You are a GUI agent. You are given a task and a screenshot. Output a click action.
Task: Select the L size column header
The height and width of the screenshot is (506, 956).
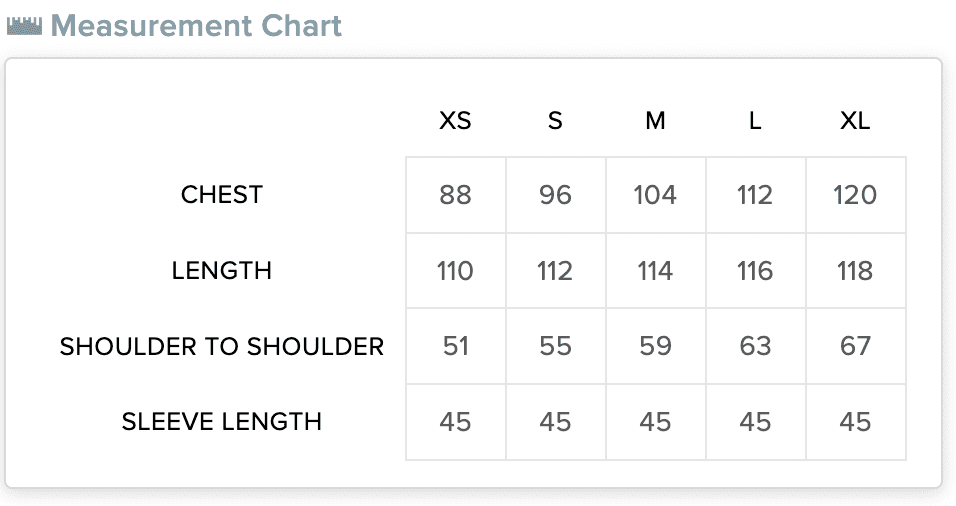(x=755, y=121)
